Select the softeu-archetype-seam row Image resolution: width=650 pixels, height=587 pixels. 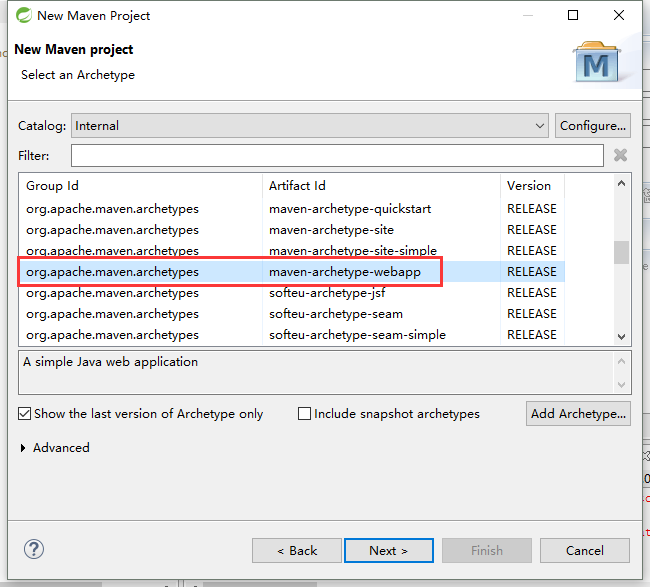click(x=291, y=314)
